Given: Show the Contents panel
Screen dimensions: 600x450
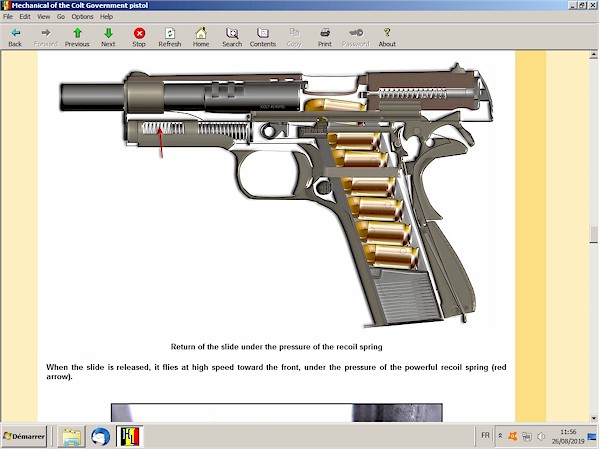Looking at the screenshot, I should pos(263,37).
